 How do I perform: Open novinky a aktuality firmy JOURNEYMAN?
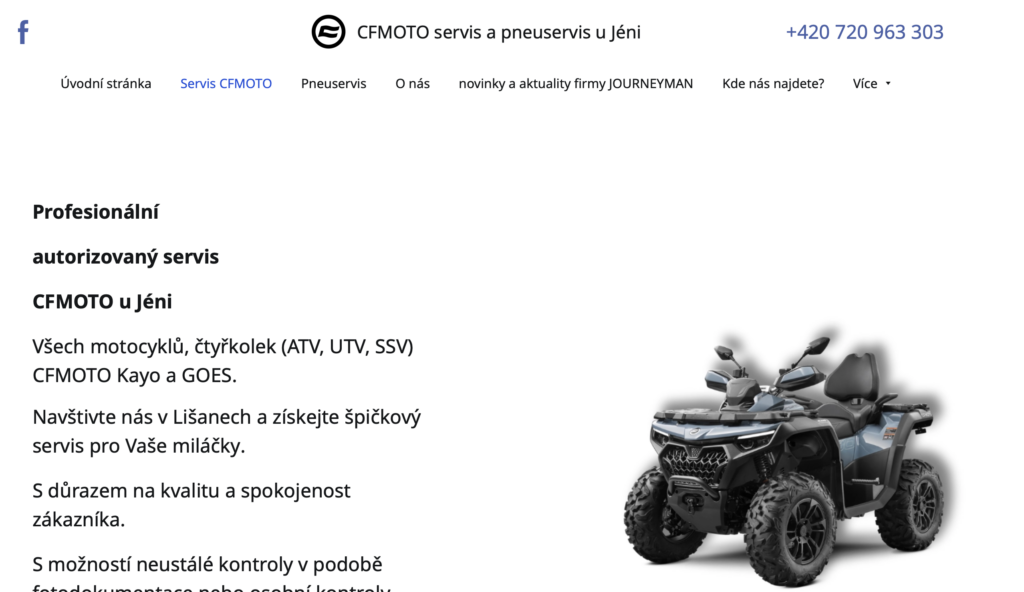[x=576, y=84]
